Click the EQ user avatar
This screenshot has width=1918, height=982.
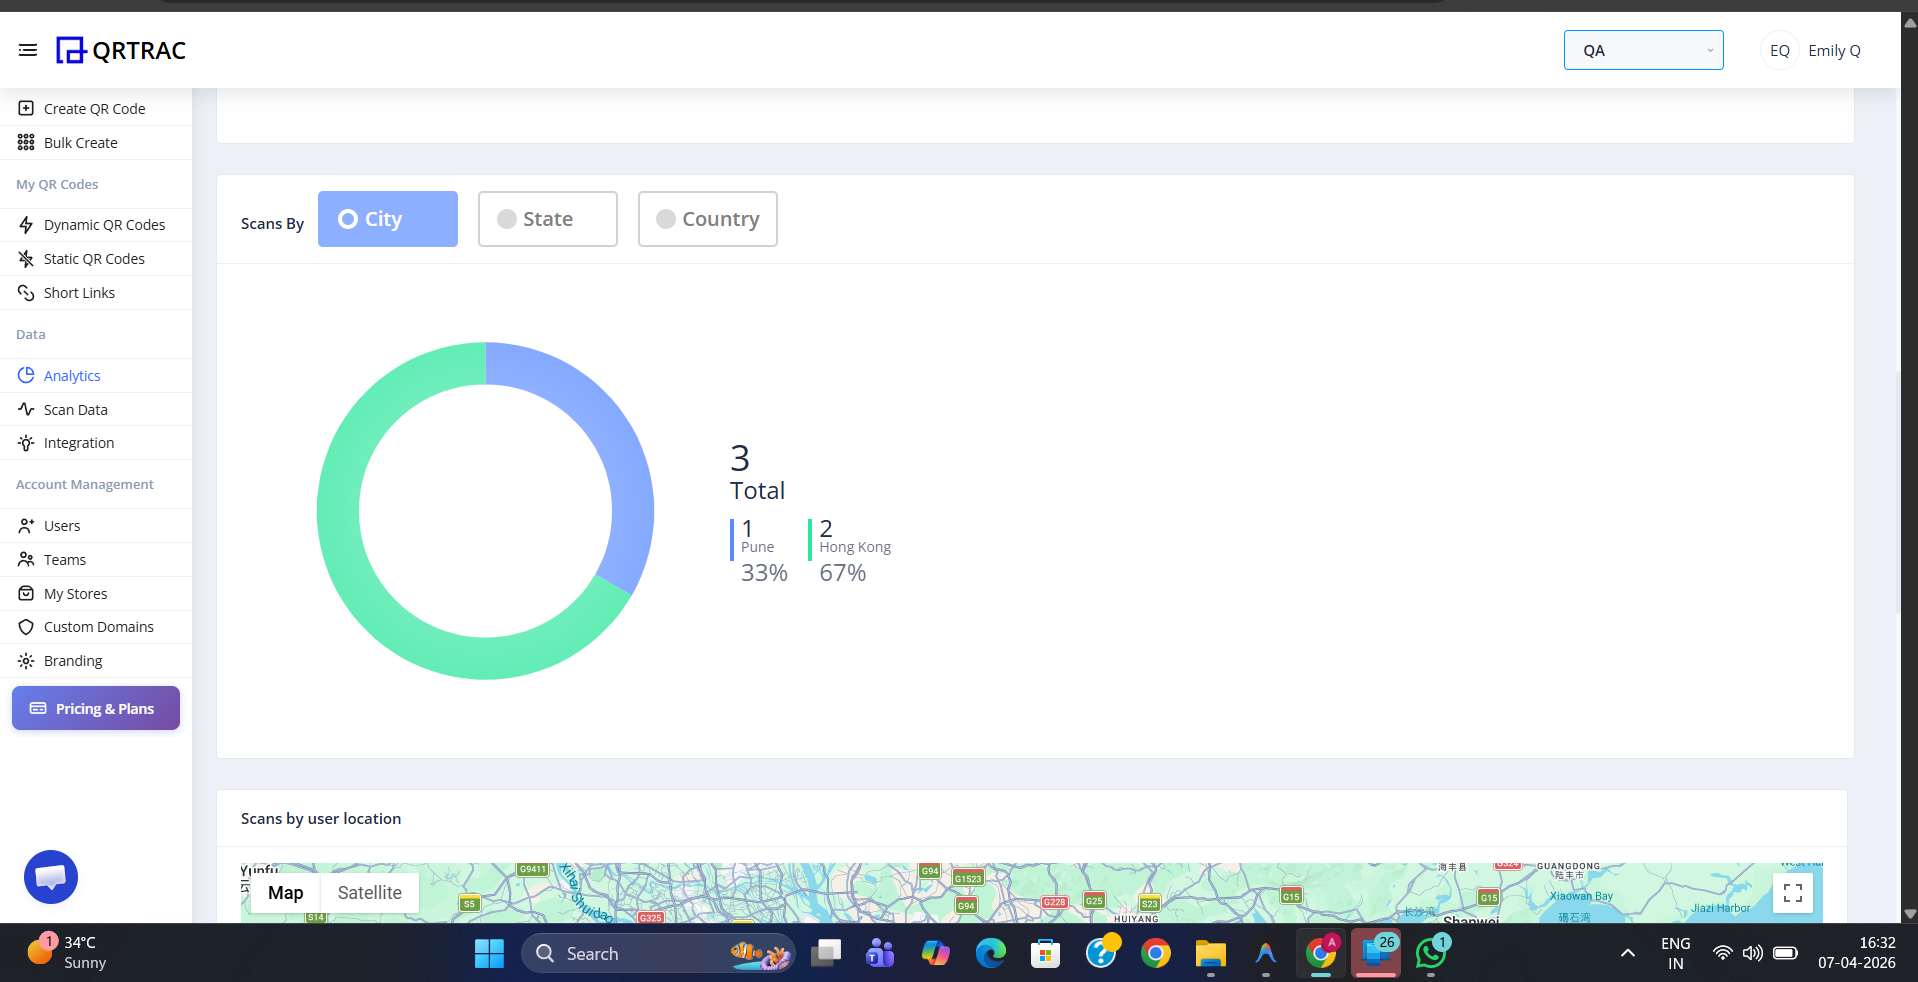click(x=1779, y=51)
